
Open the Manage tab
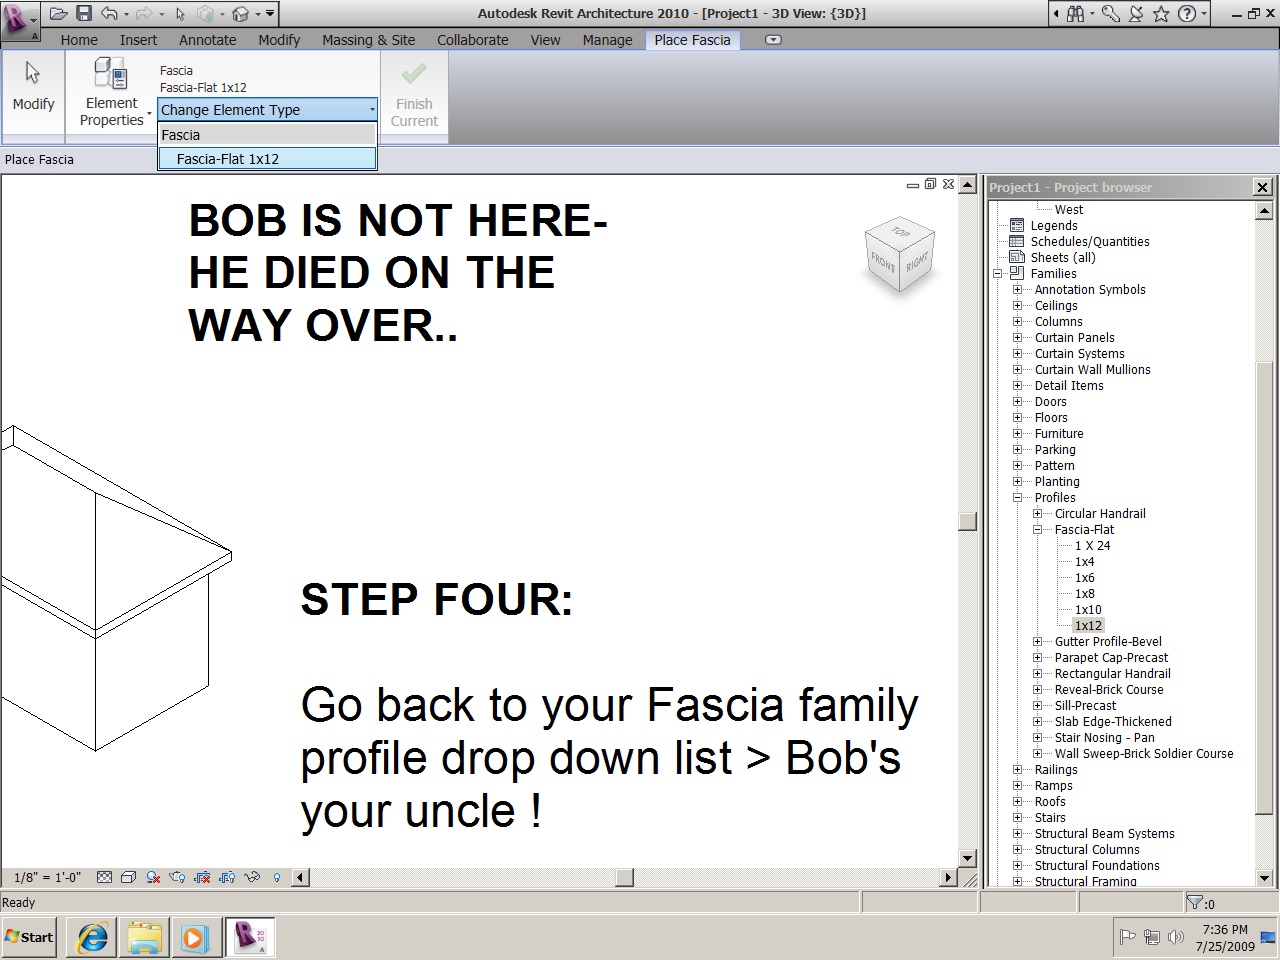tap(608, 40)
